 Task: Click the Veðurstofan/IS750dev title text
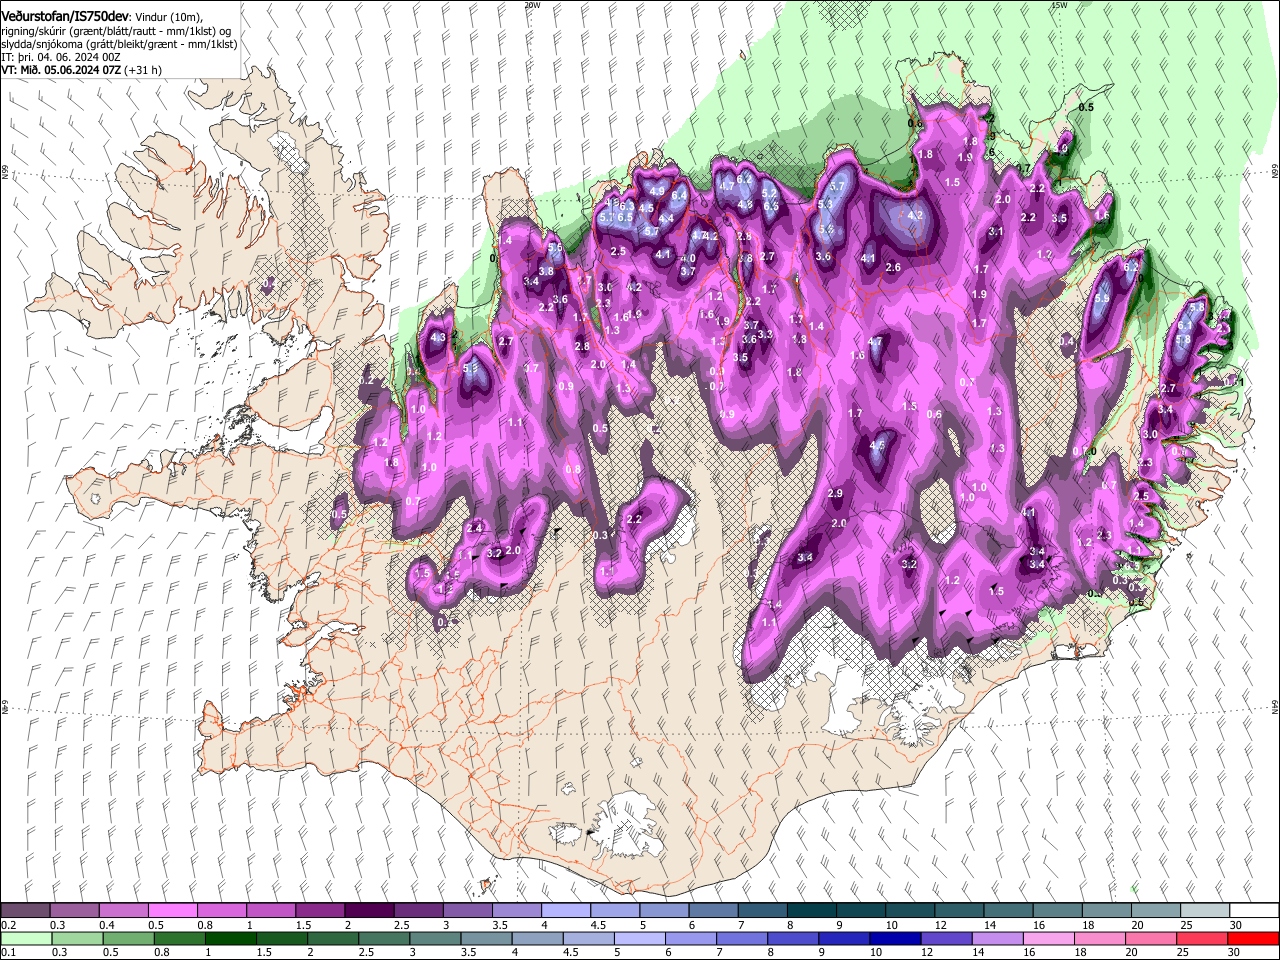pyautogui.click(x=67, y=16)
